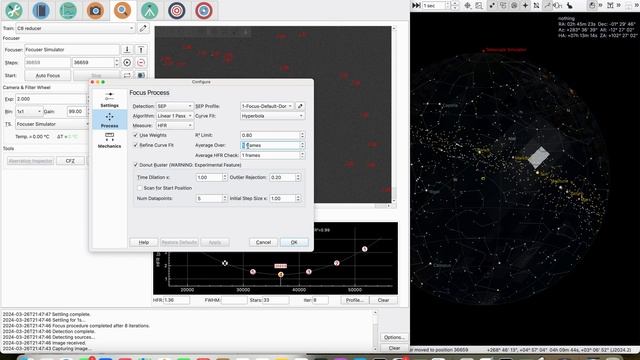Click the focus in arrow icon

click(x=127, y=49)
